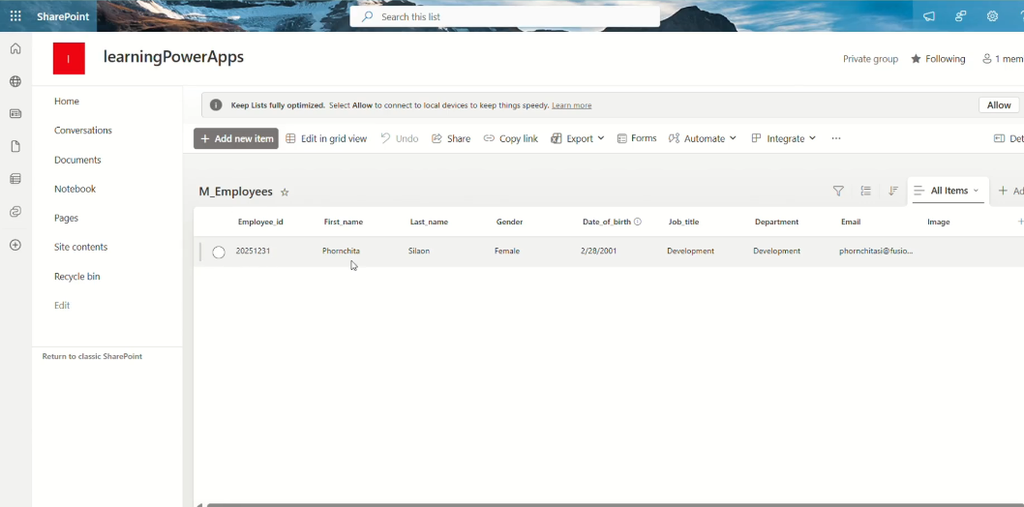The height and width of the screenshot is (507, 1024).
Task: Open My lists icon in left rail
Action: (16, 179)
